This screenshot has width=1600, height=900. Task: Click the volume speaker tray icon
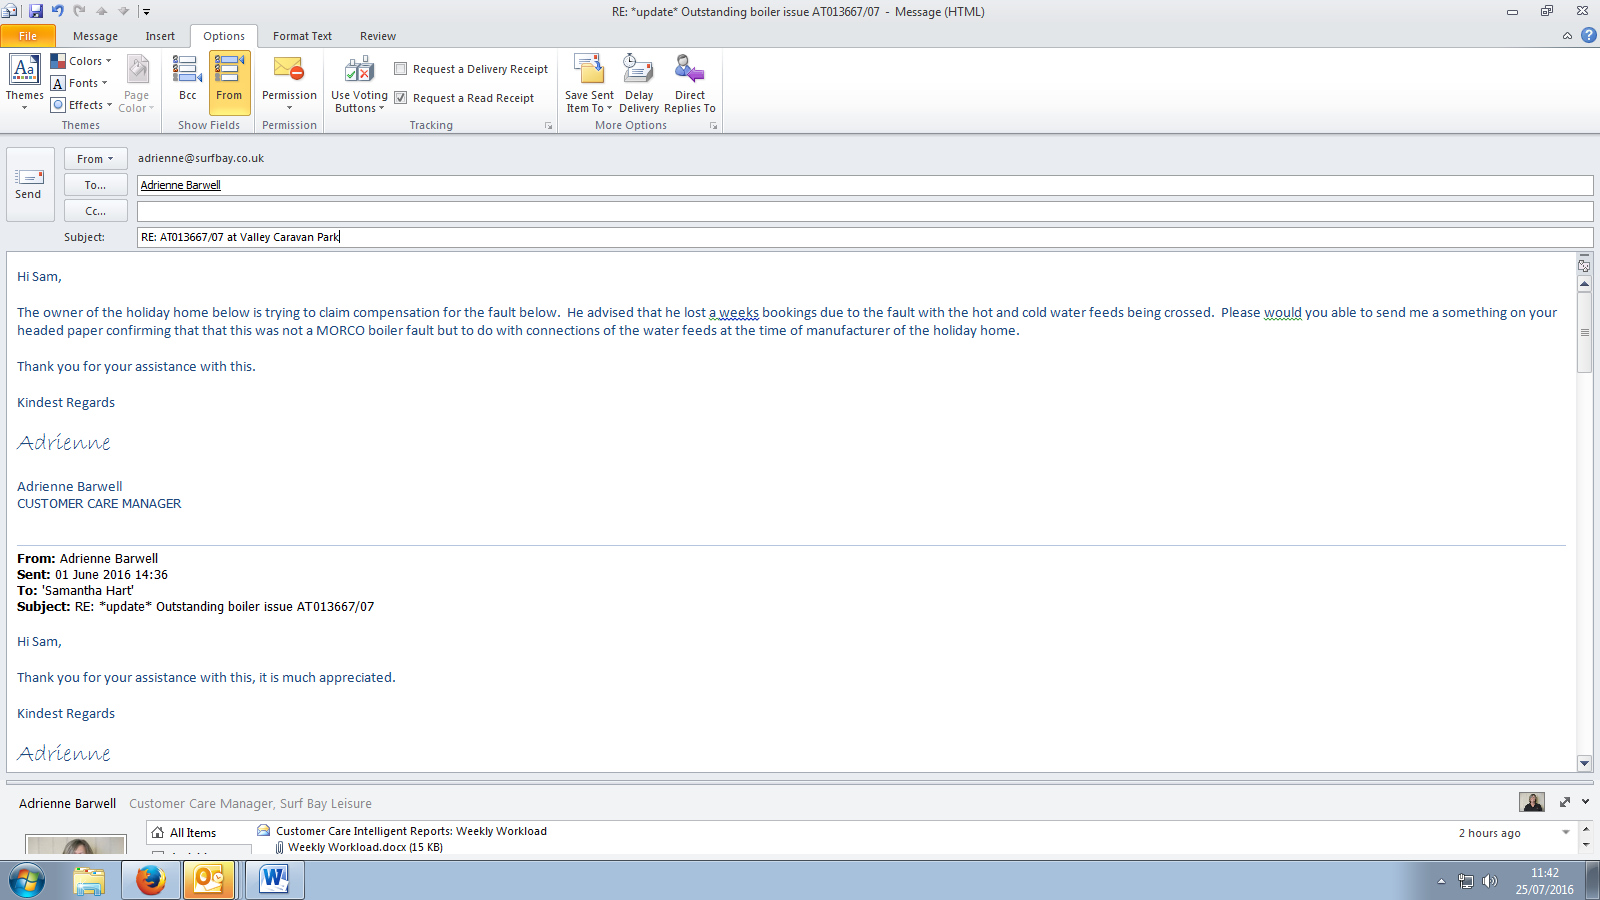click(1490, 881)
